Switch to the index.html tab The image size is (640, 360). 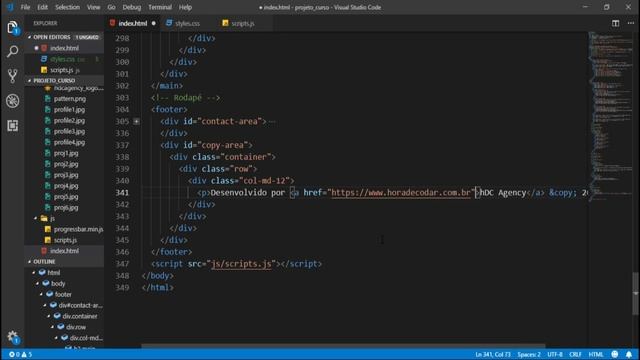[x=133, y=23]
